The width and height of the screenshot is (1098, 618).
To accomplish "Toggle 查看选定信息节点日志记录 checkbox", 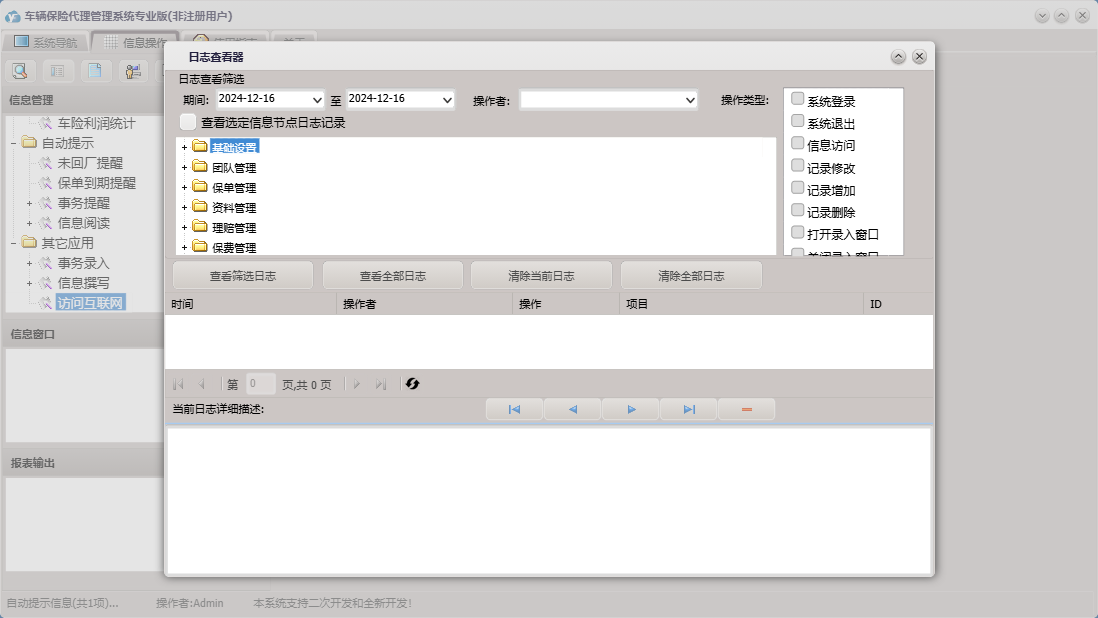I will coord(188,122).
